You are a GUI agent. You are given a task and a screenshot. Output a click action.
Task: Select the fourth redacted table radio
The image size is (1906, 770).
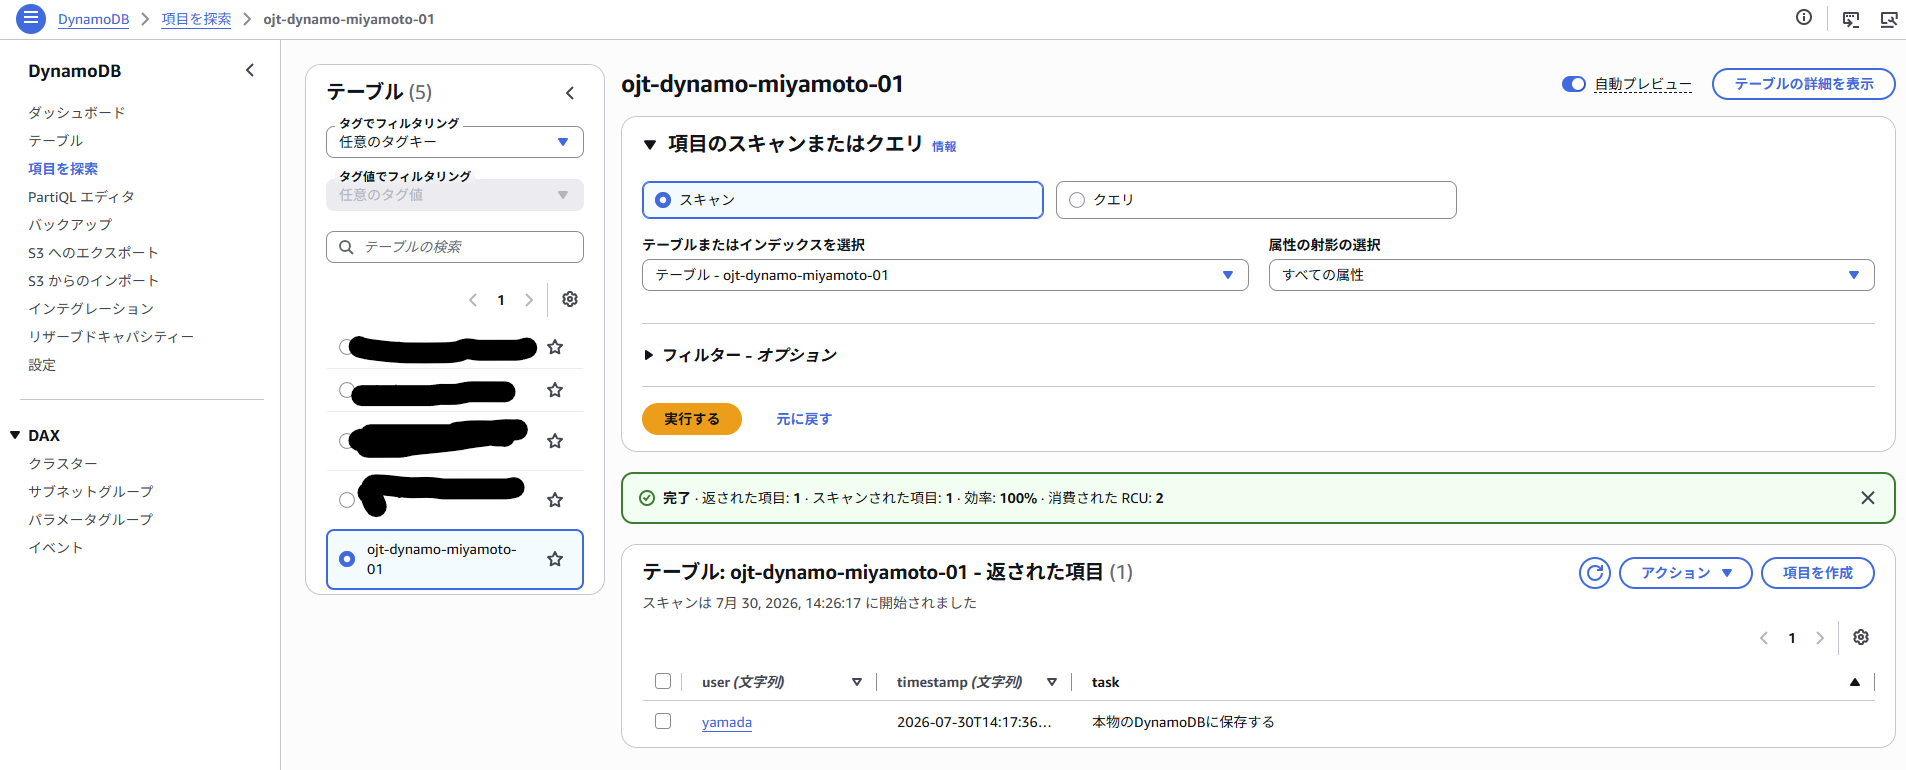(347, 500)
